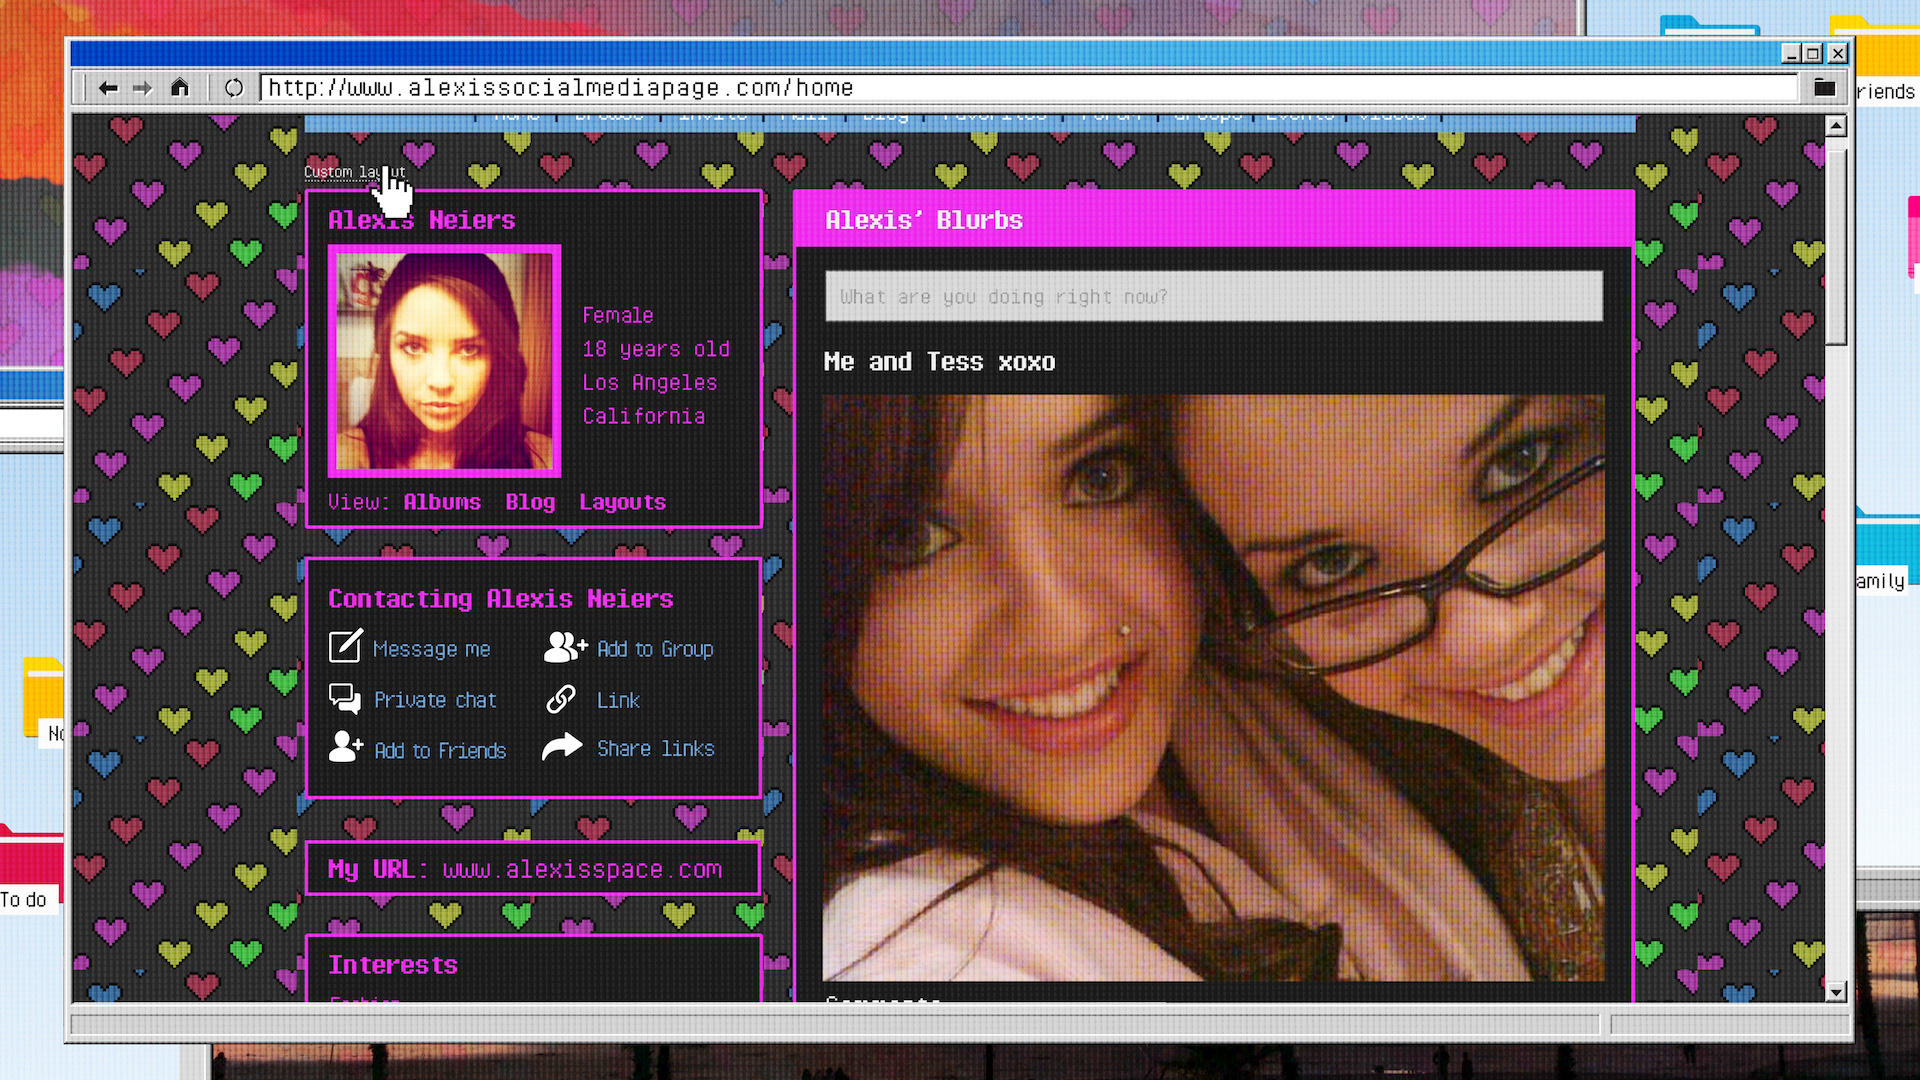View Alexis' Albums
This screenshot has height=1080, width=1920.
click(442, 502)
